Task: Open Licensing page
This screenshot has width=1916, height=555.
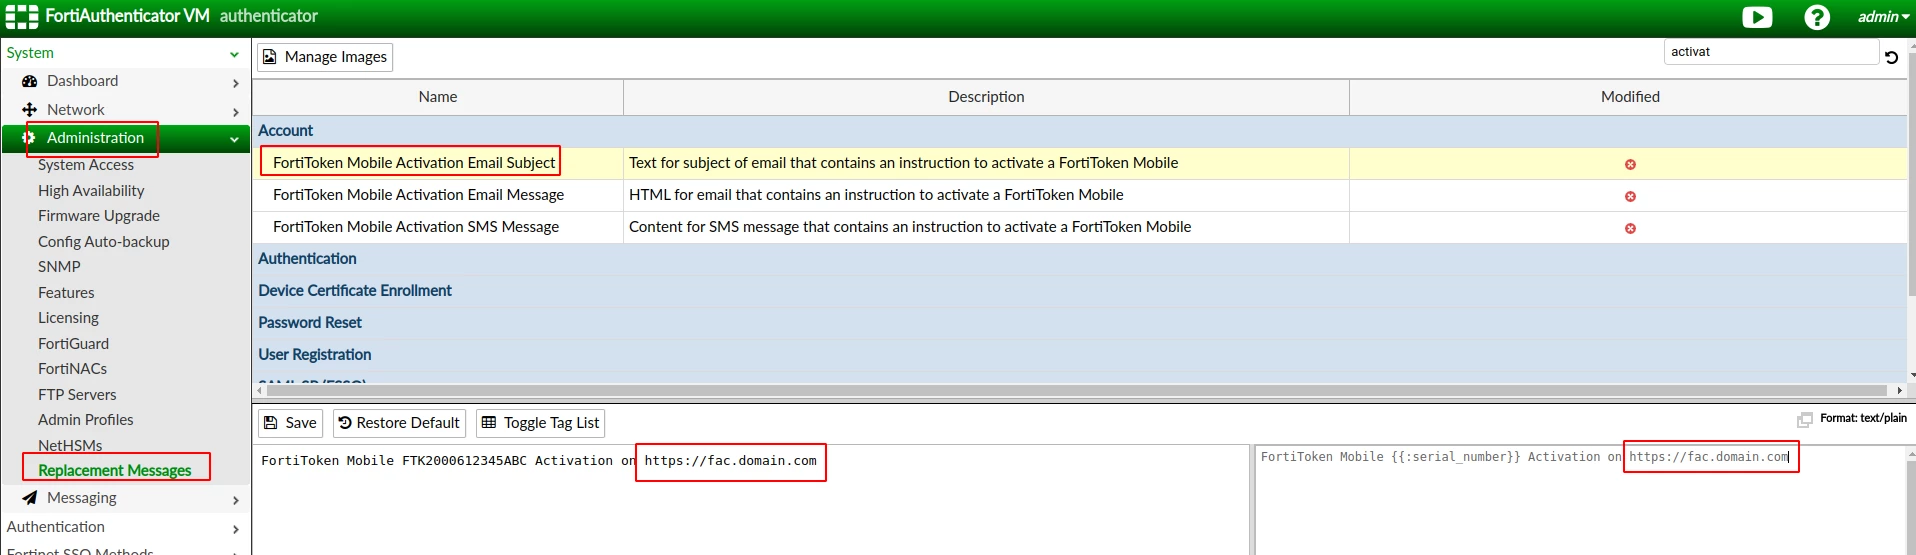Action: (68, 318)
